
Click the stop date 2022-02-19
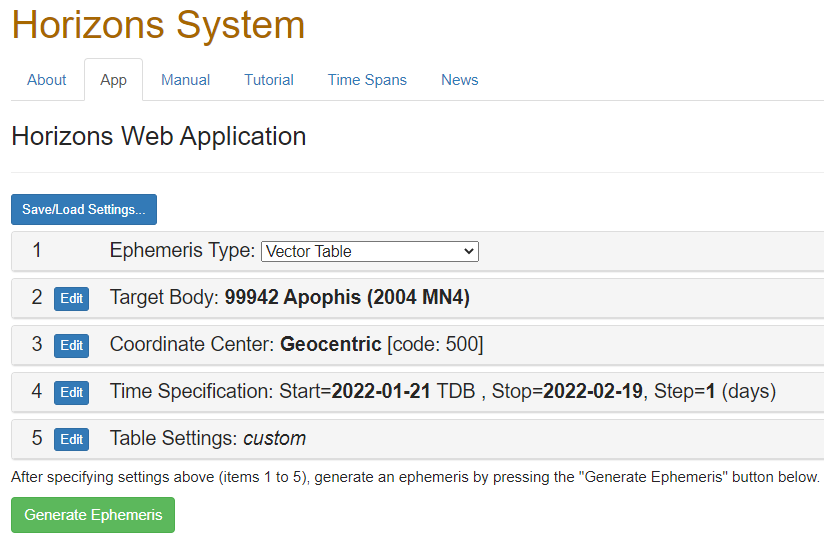coord(592,392)
